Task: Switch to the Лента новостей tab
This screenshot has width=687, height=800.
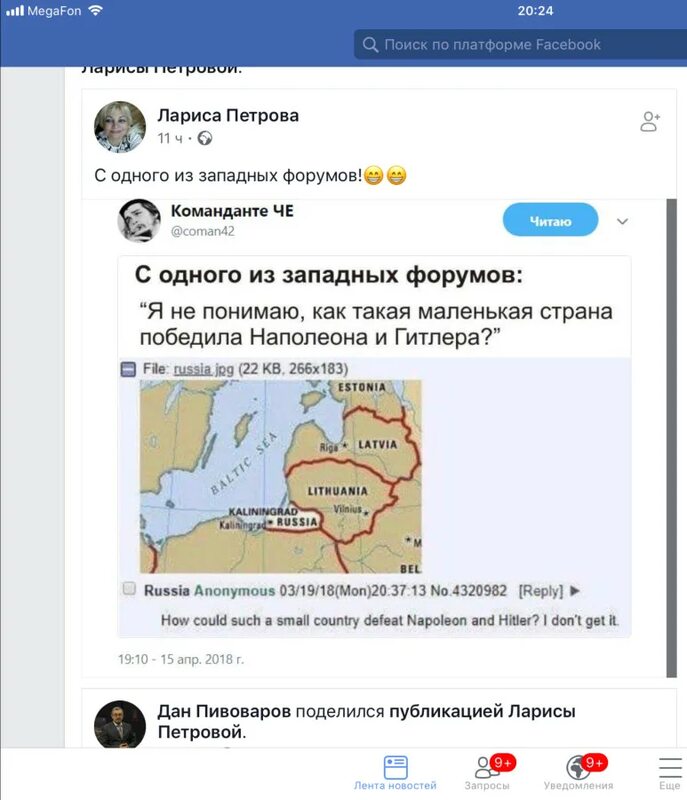Action: click(395, 772)
